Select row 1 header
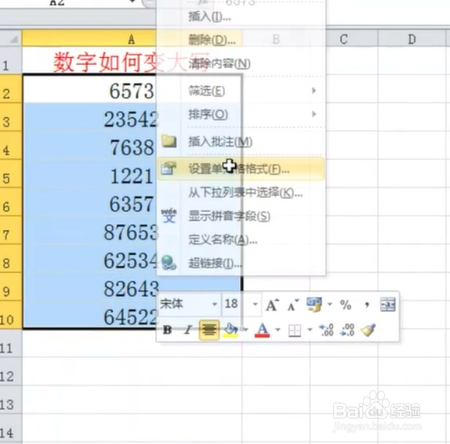 click(11, 60)
